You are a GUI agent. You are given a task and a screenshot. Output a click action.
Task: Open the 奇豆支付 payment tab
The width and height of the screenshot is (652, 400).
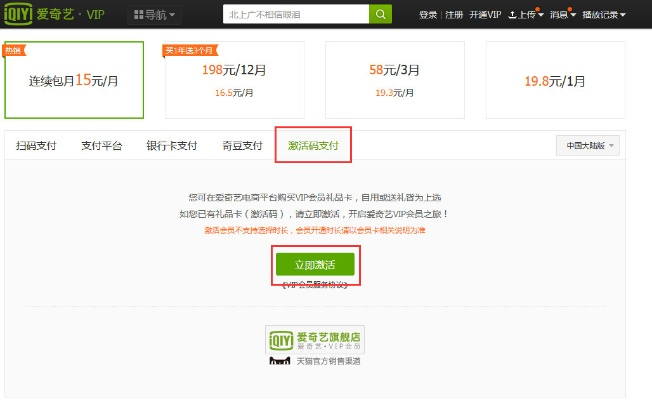240,146
